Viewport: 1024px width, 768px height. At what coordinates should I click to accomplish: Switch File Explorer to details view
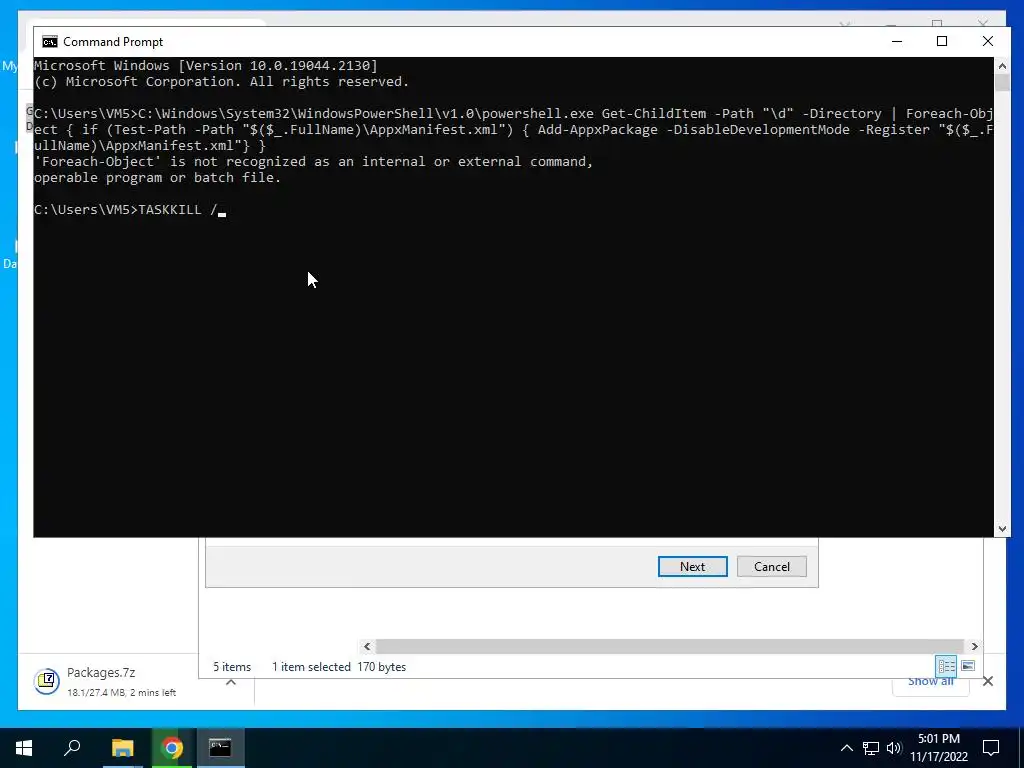coord(946,666)
